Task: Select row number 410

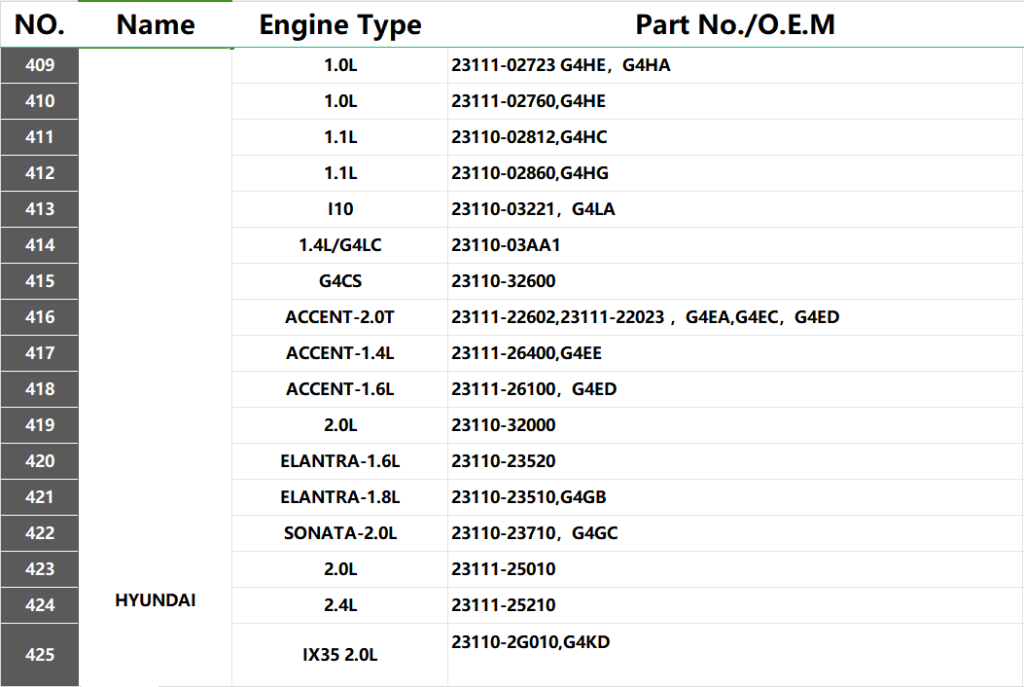Action: (x=40, y=101)
